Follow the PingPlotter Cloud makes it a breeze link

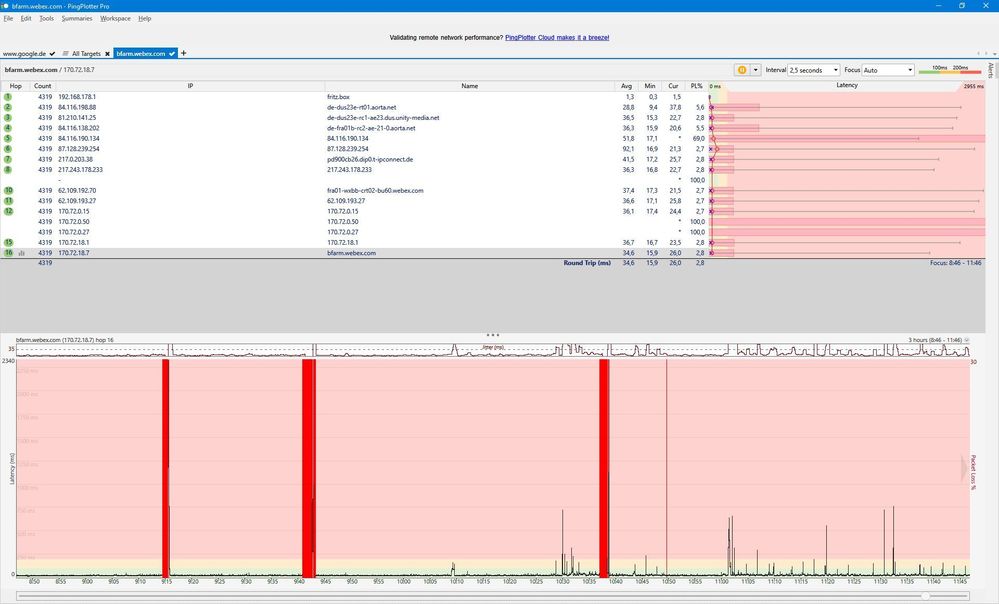coord(557,38)
